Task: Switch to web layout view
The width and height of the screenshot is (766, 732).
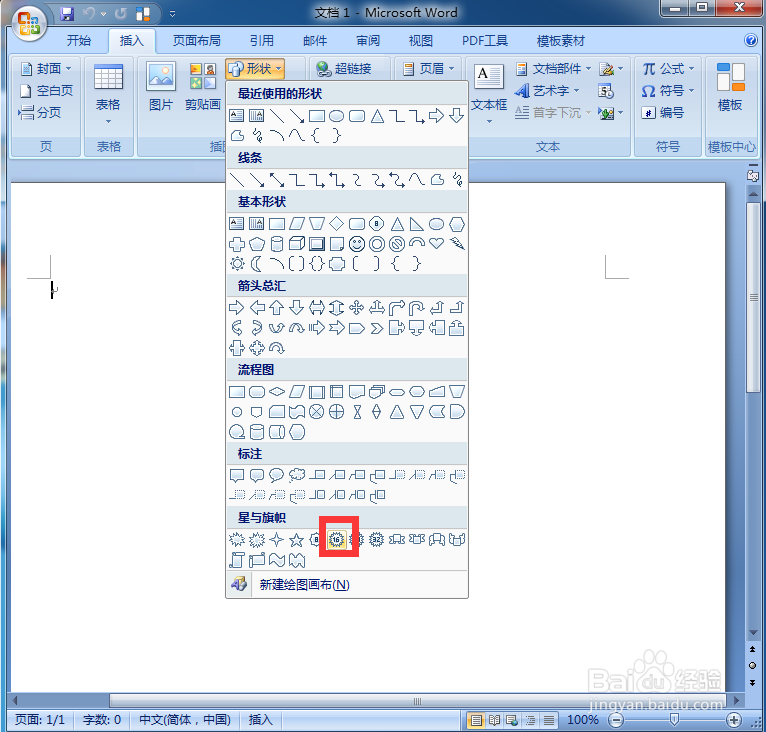Action: coord(512,720)
